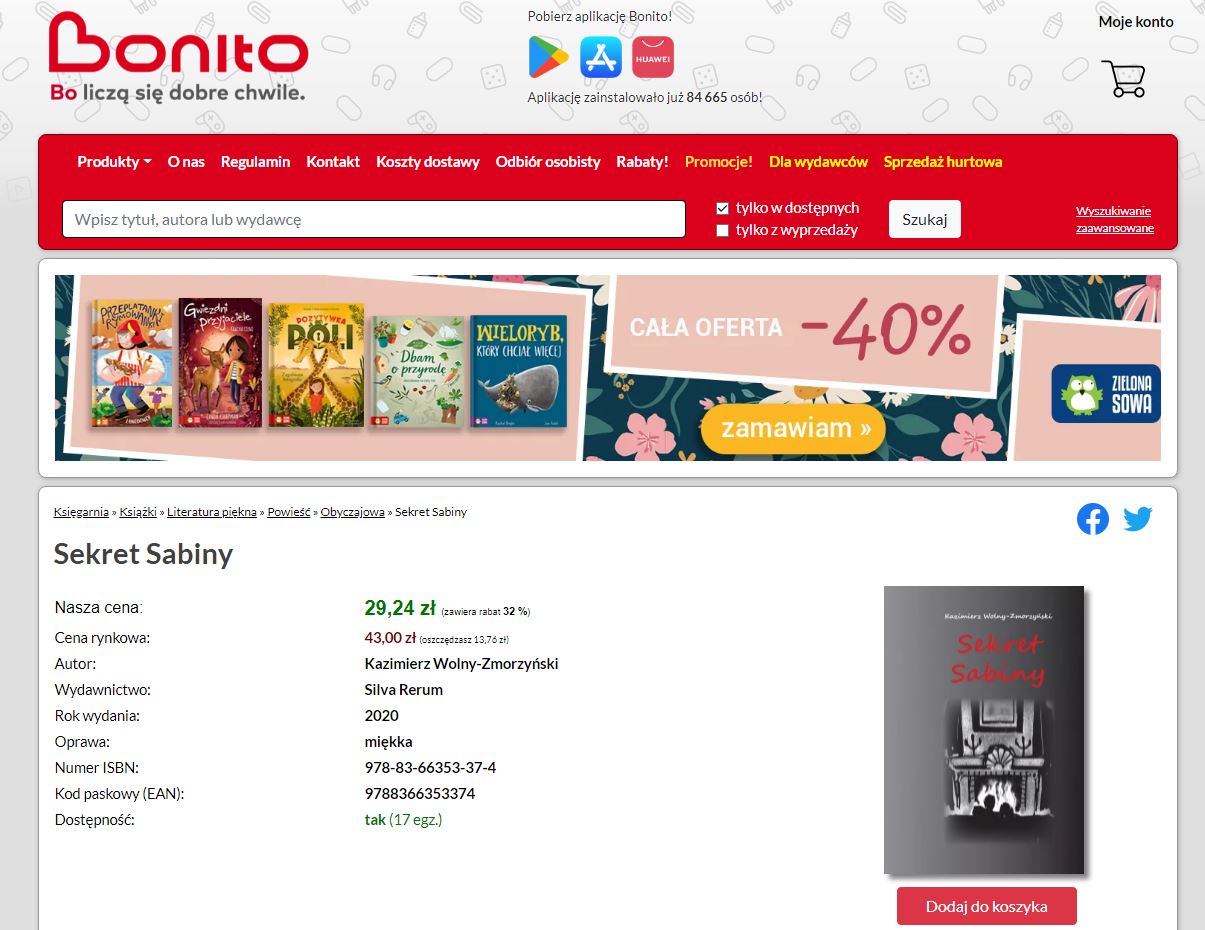The width and height of the screenshot is (1205, 930).
Task: Focus the title, author, publisher search field
Action: pos(374,219)
